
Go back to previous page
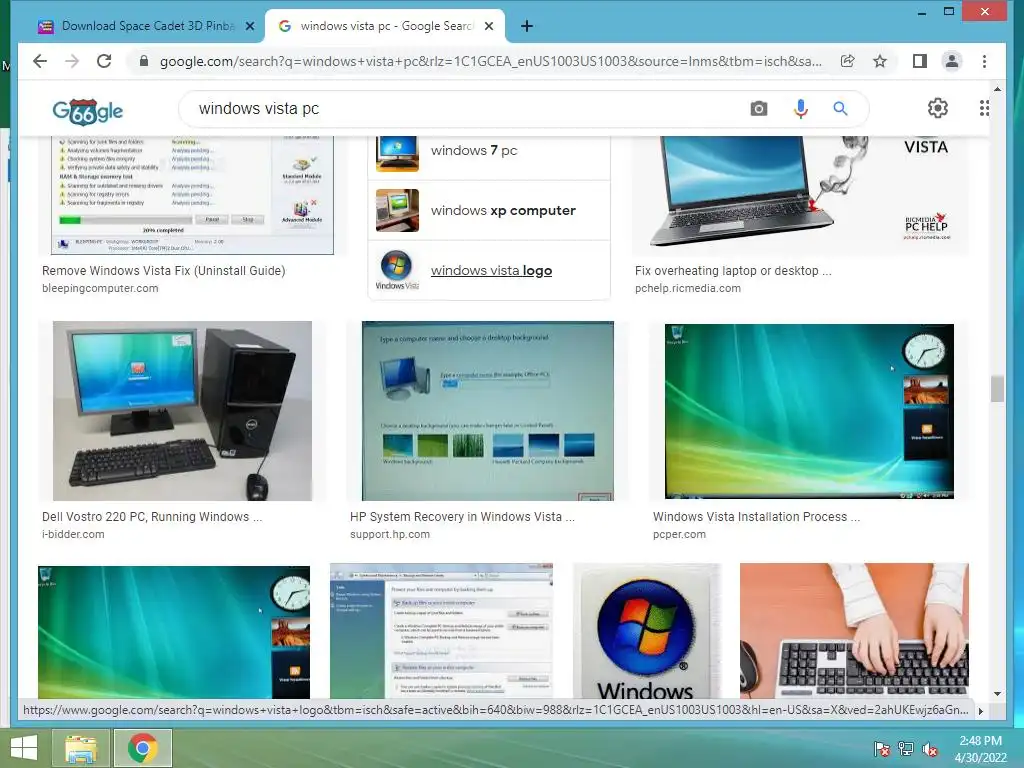coord(40,61)
